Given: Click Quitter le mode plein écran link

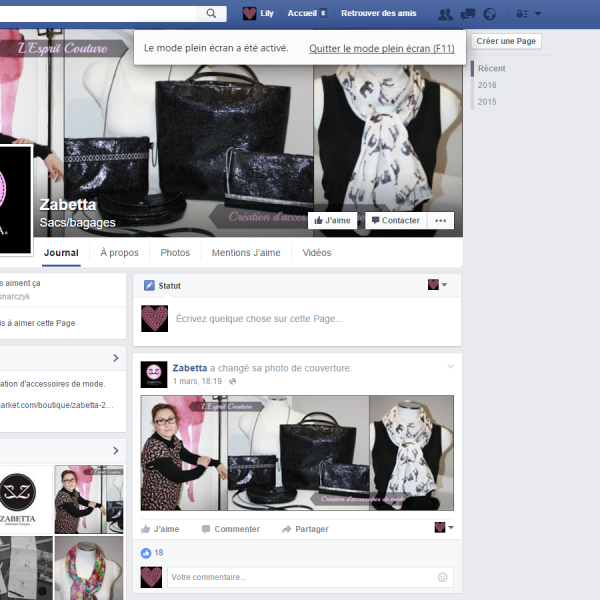Looking at the screenshot, I should [382, 48].
